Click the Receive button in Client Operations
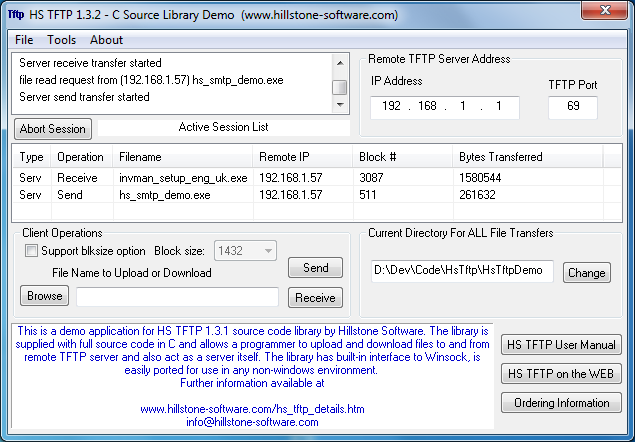The image size is (635, 442). pyautogui.click(x=315, y=298)
